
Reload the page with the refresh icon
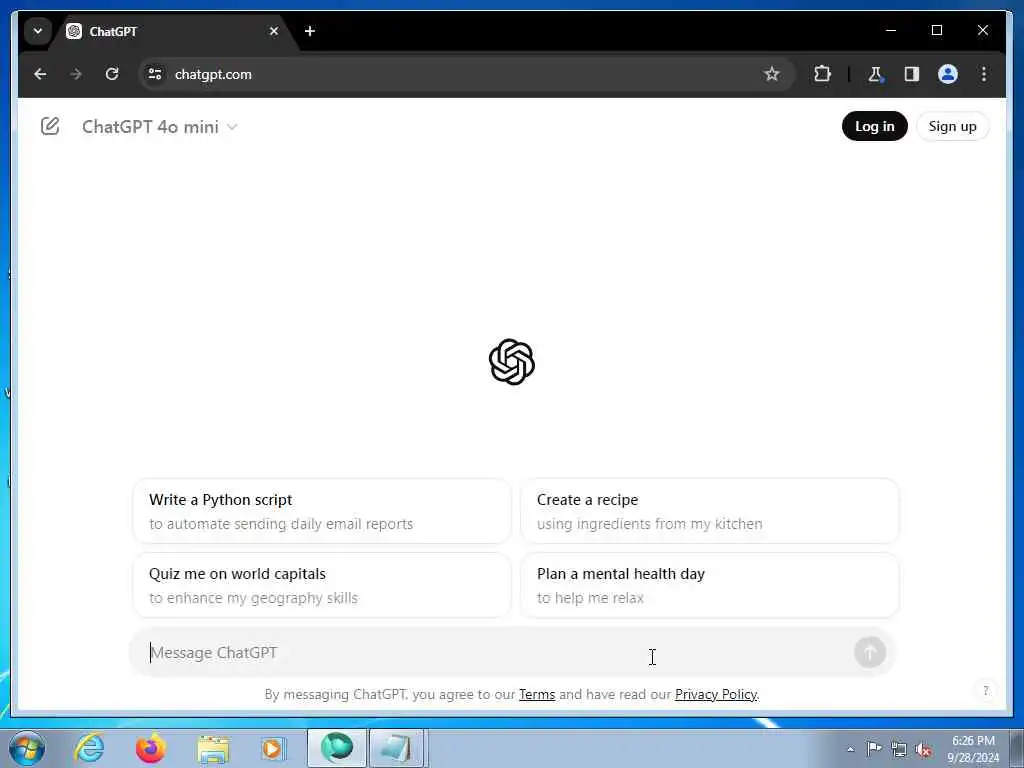pyautogui.click(x=112, y=74)
